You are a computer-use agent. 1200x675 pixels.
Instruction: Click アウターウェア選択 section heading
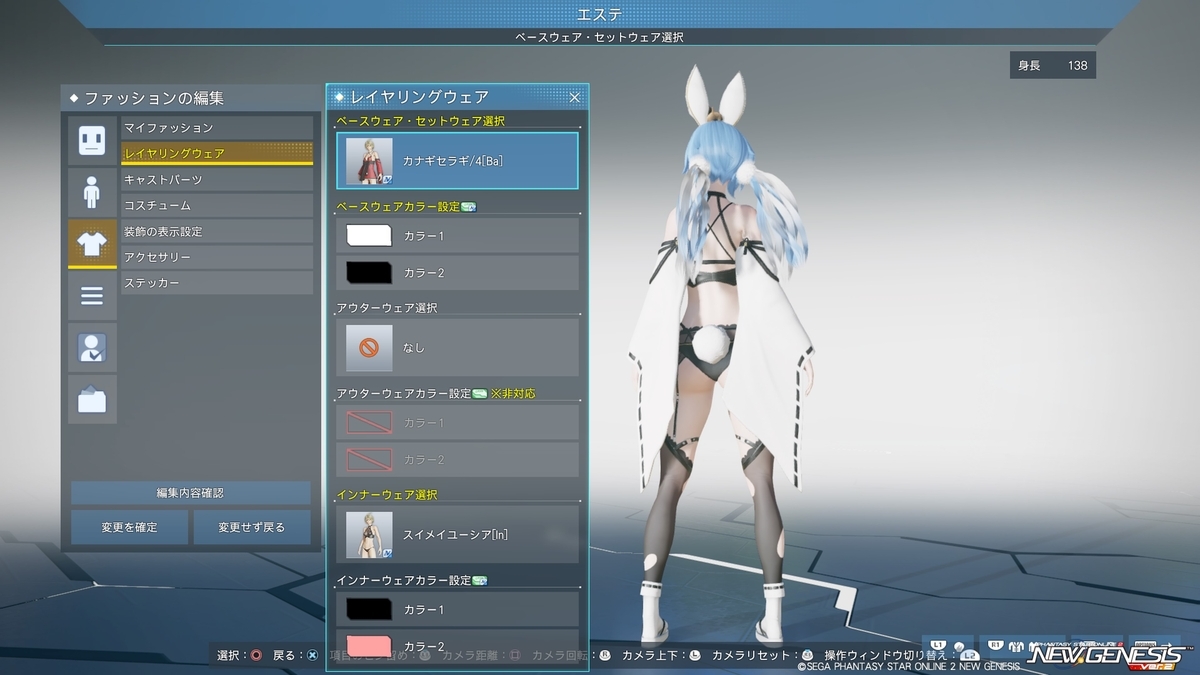click(x=386, y=308)
